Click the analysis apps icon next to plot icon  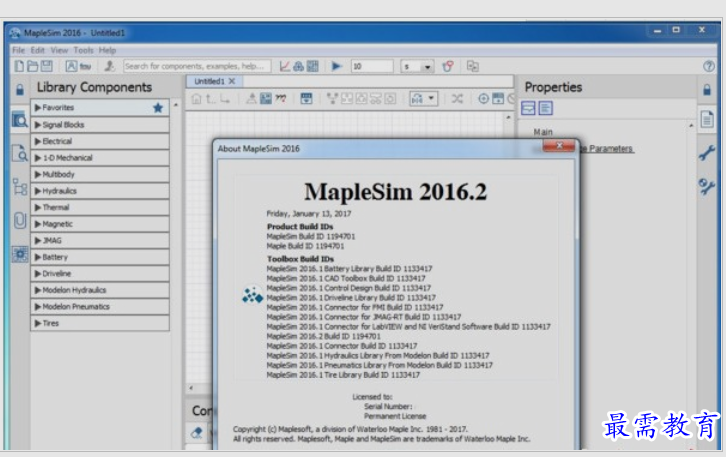299,66
